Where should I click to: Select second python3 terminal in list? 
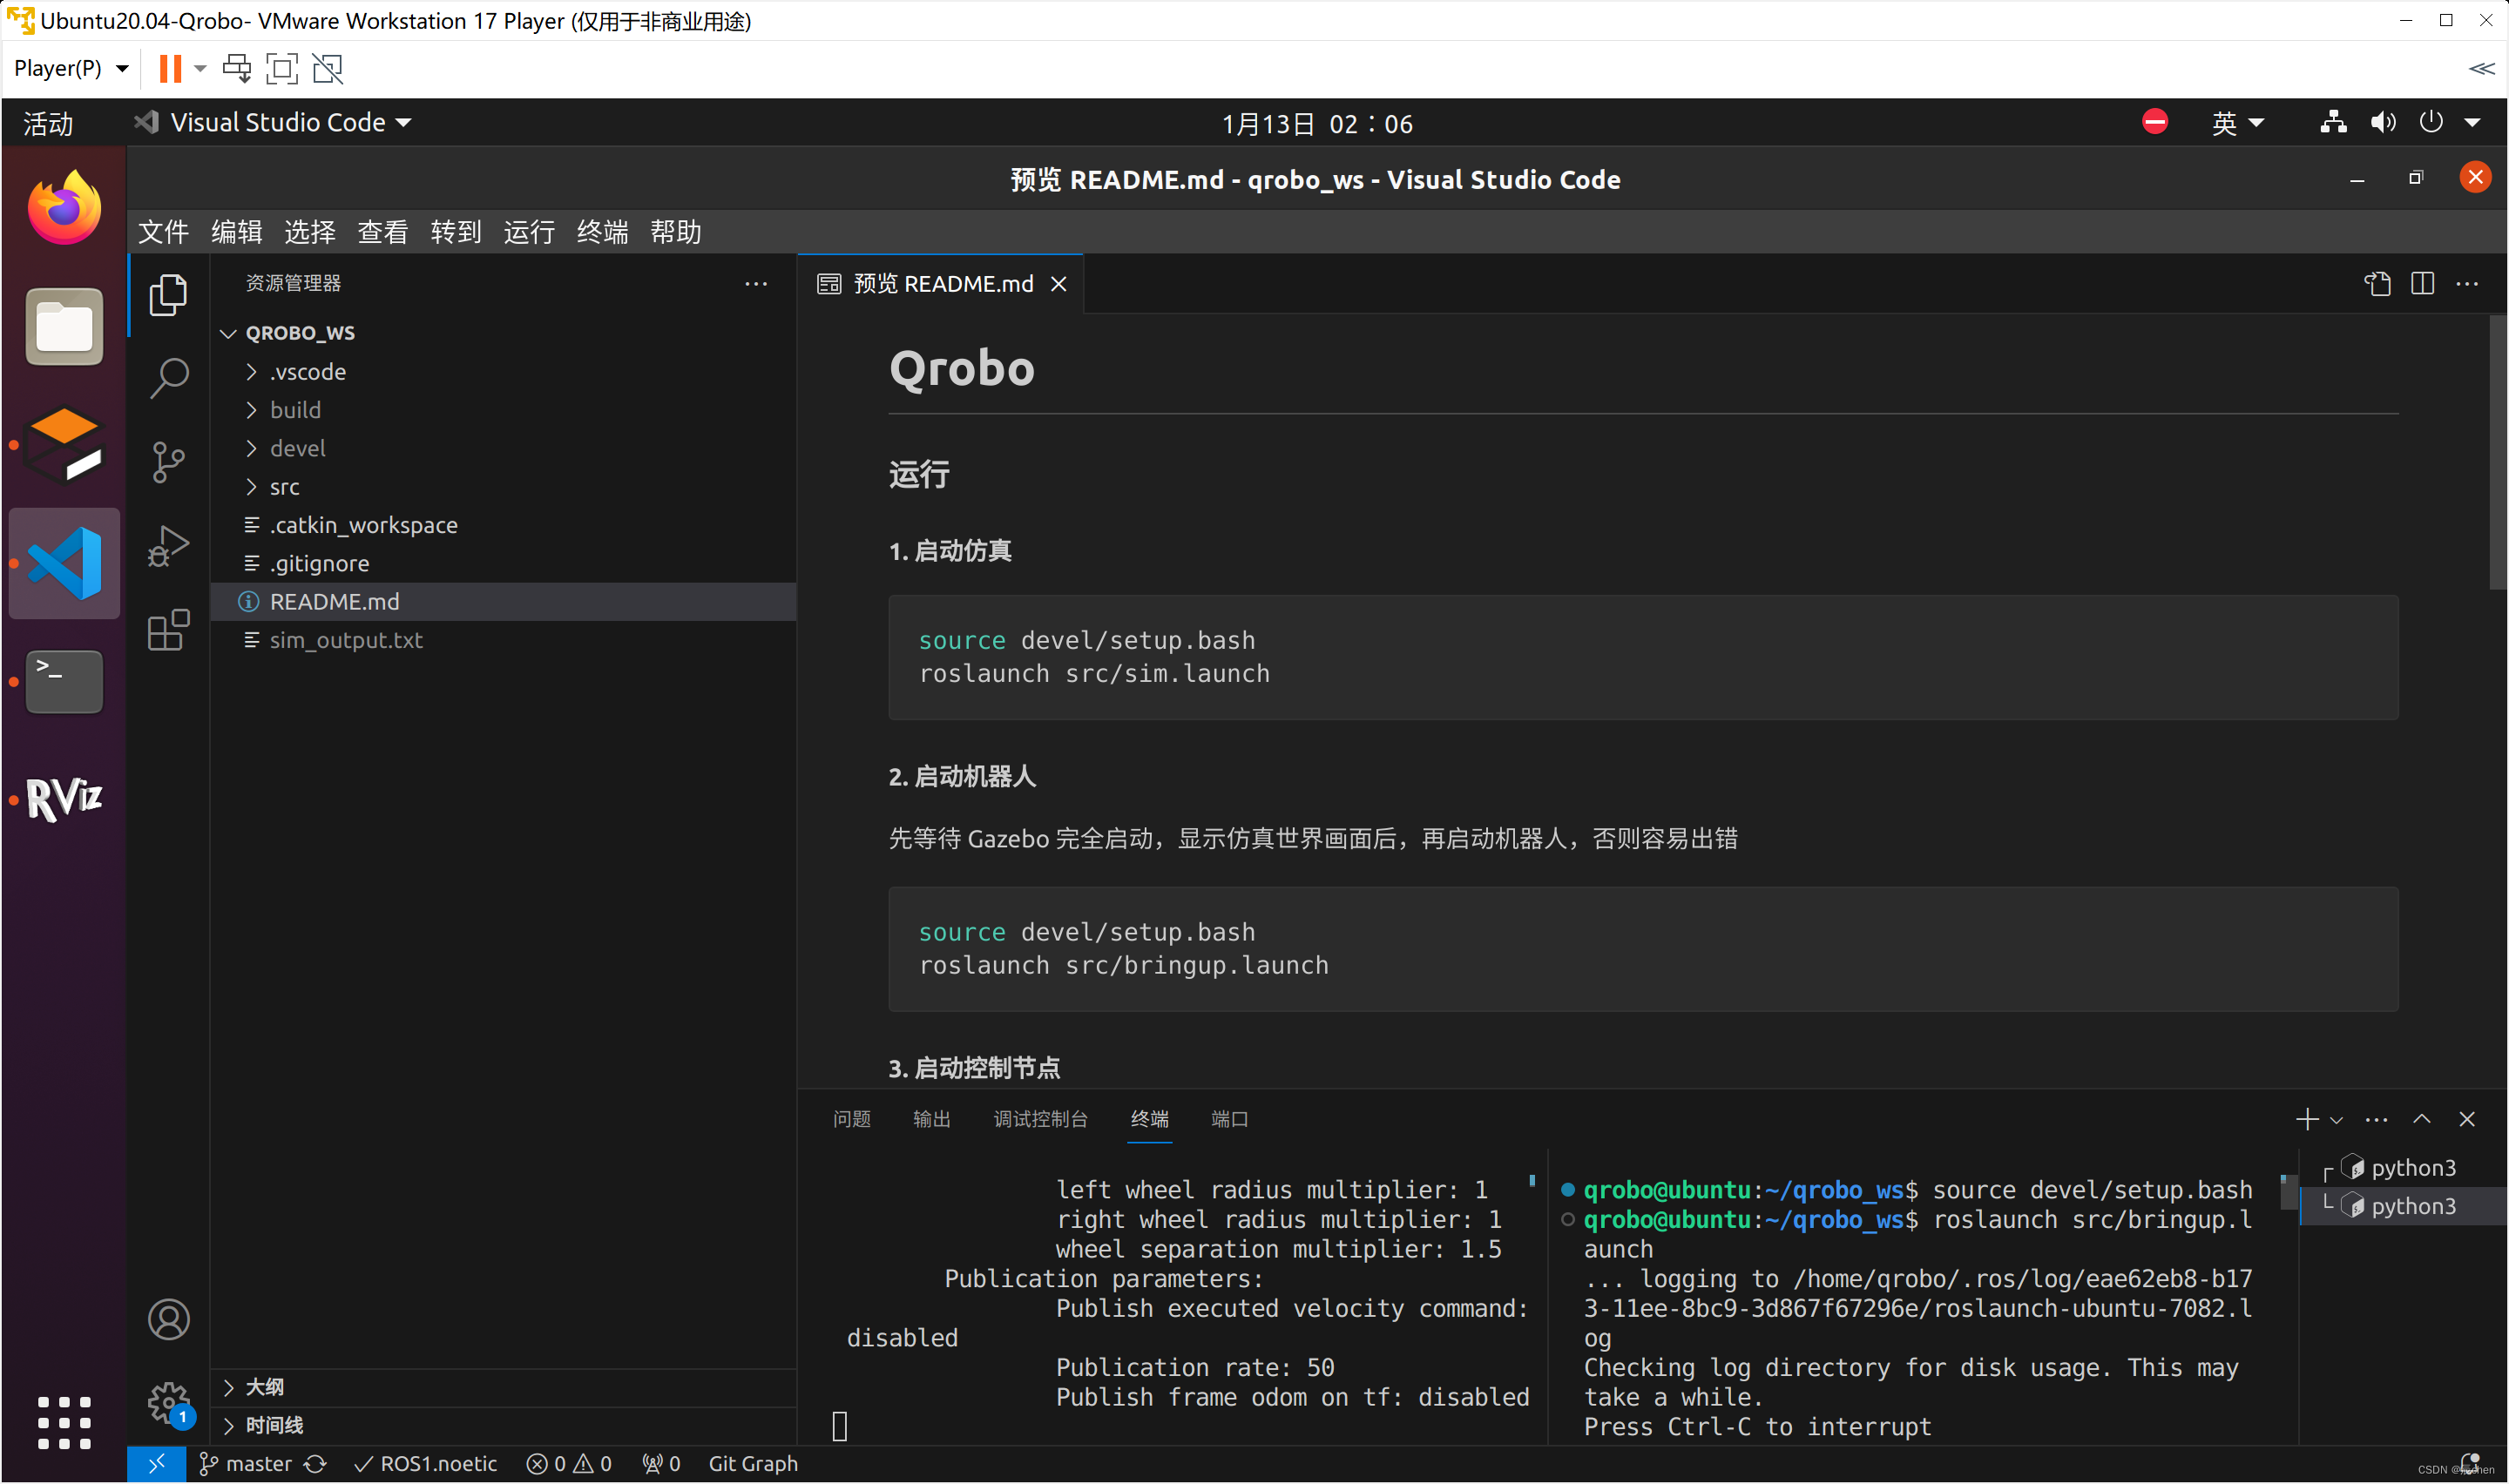click(2402, 1205)
